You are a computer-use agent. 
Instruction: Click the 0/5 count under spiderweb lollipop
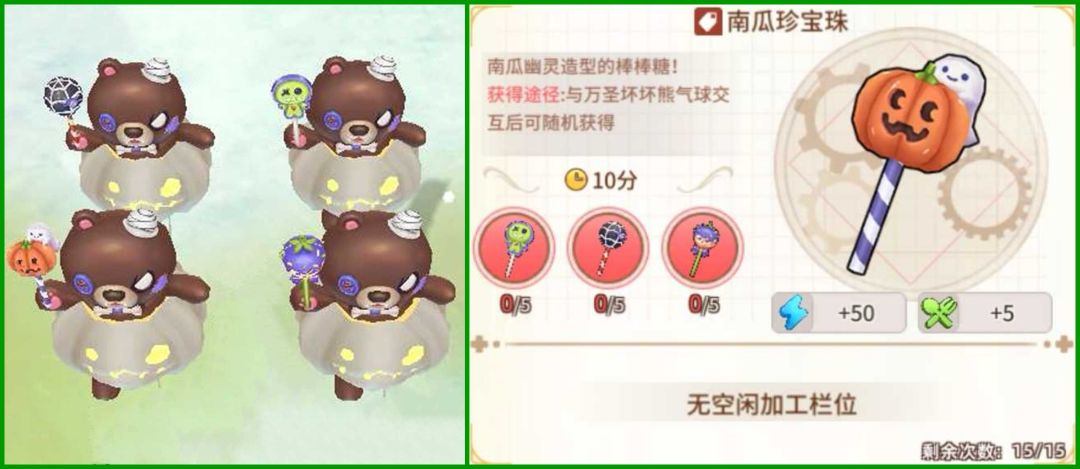610,305
